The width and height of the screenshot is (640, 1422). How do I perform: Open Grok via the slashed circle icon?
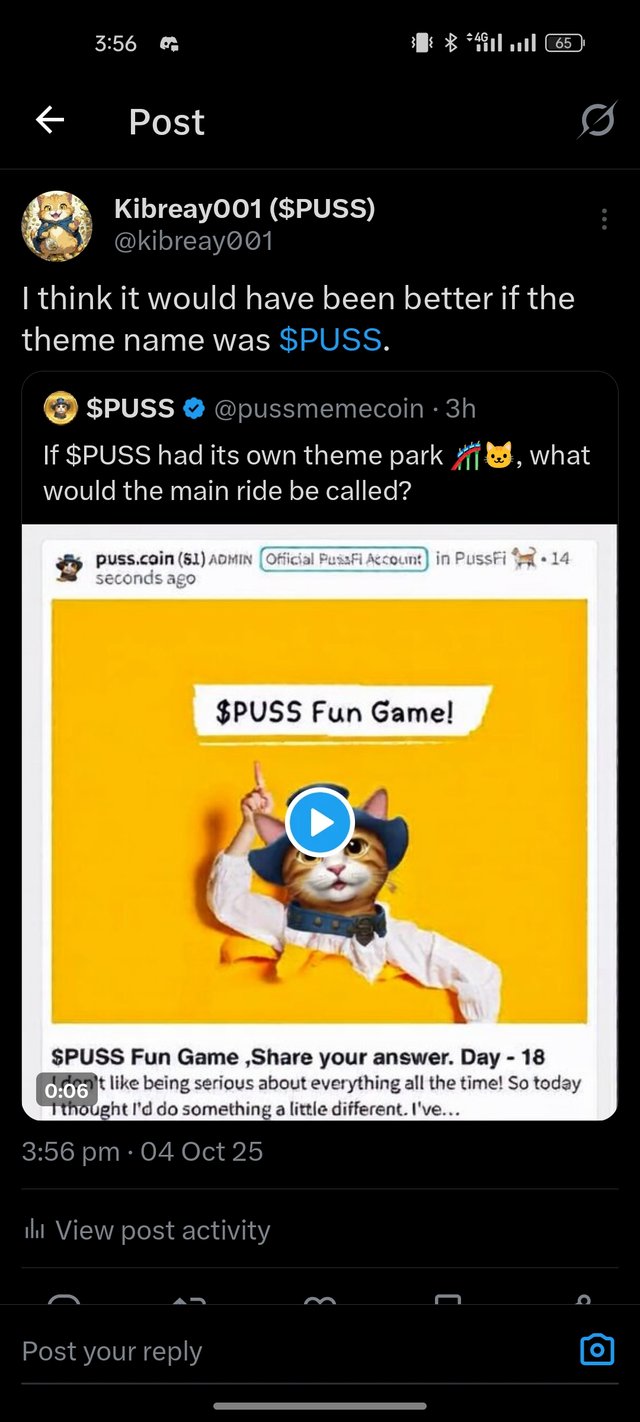point(597,121)
